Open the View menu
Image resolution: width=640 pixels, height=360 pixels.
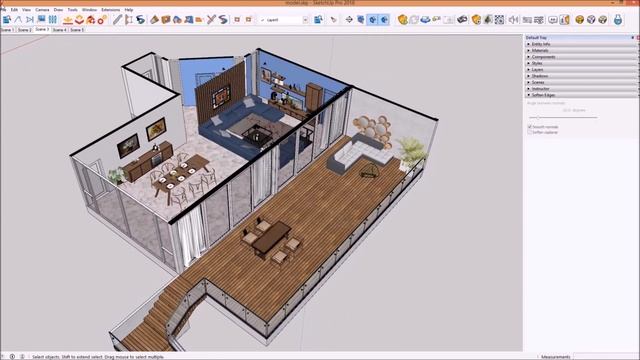pyautogui.click(x=27, y=9)
